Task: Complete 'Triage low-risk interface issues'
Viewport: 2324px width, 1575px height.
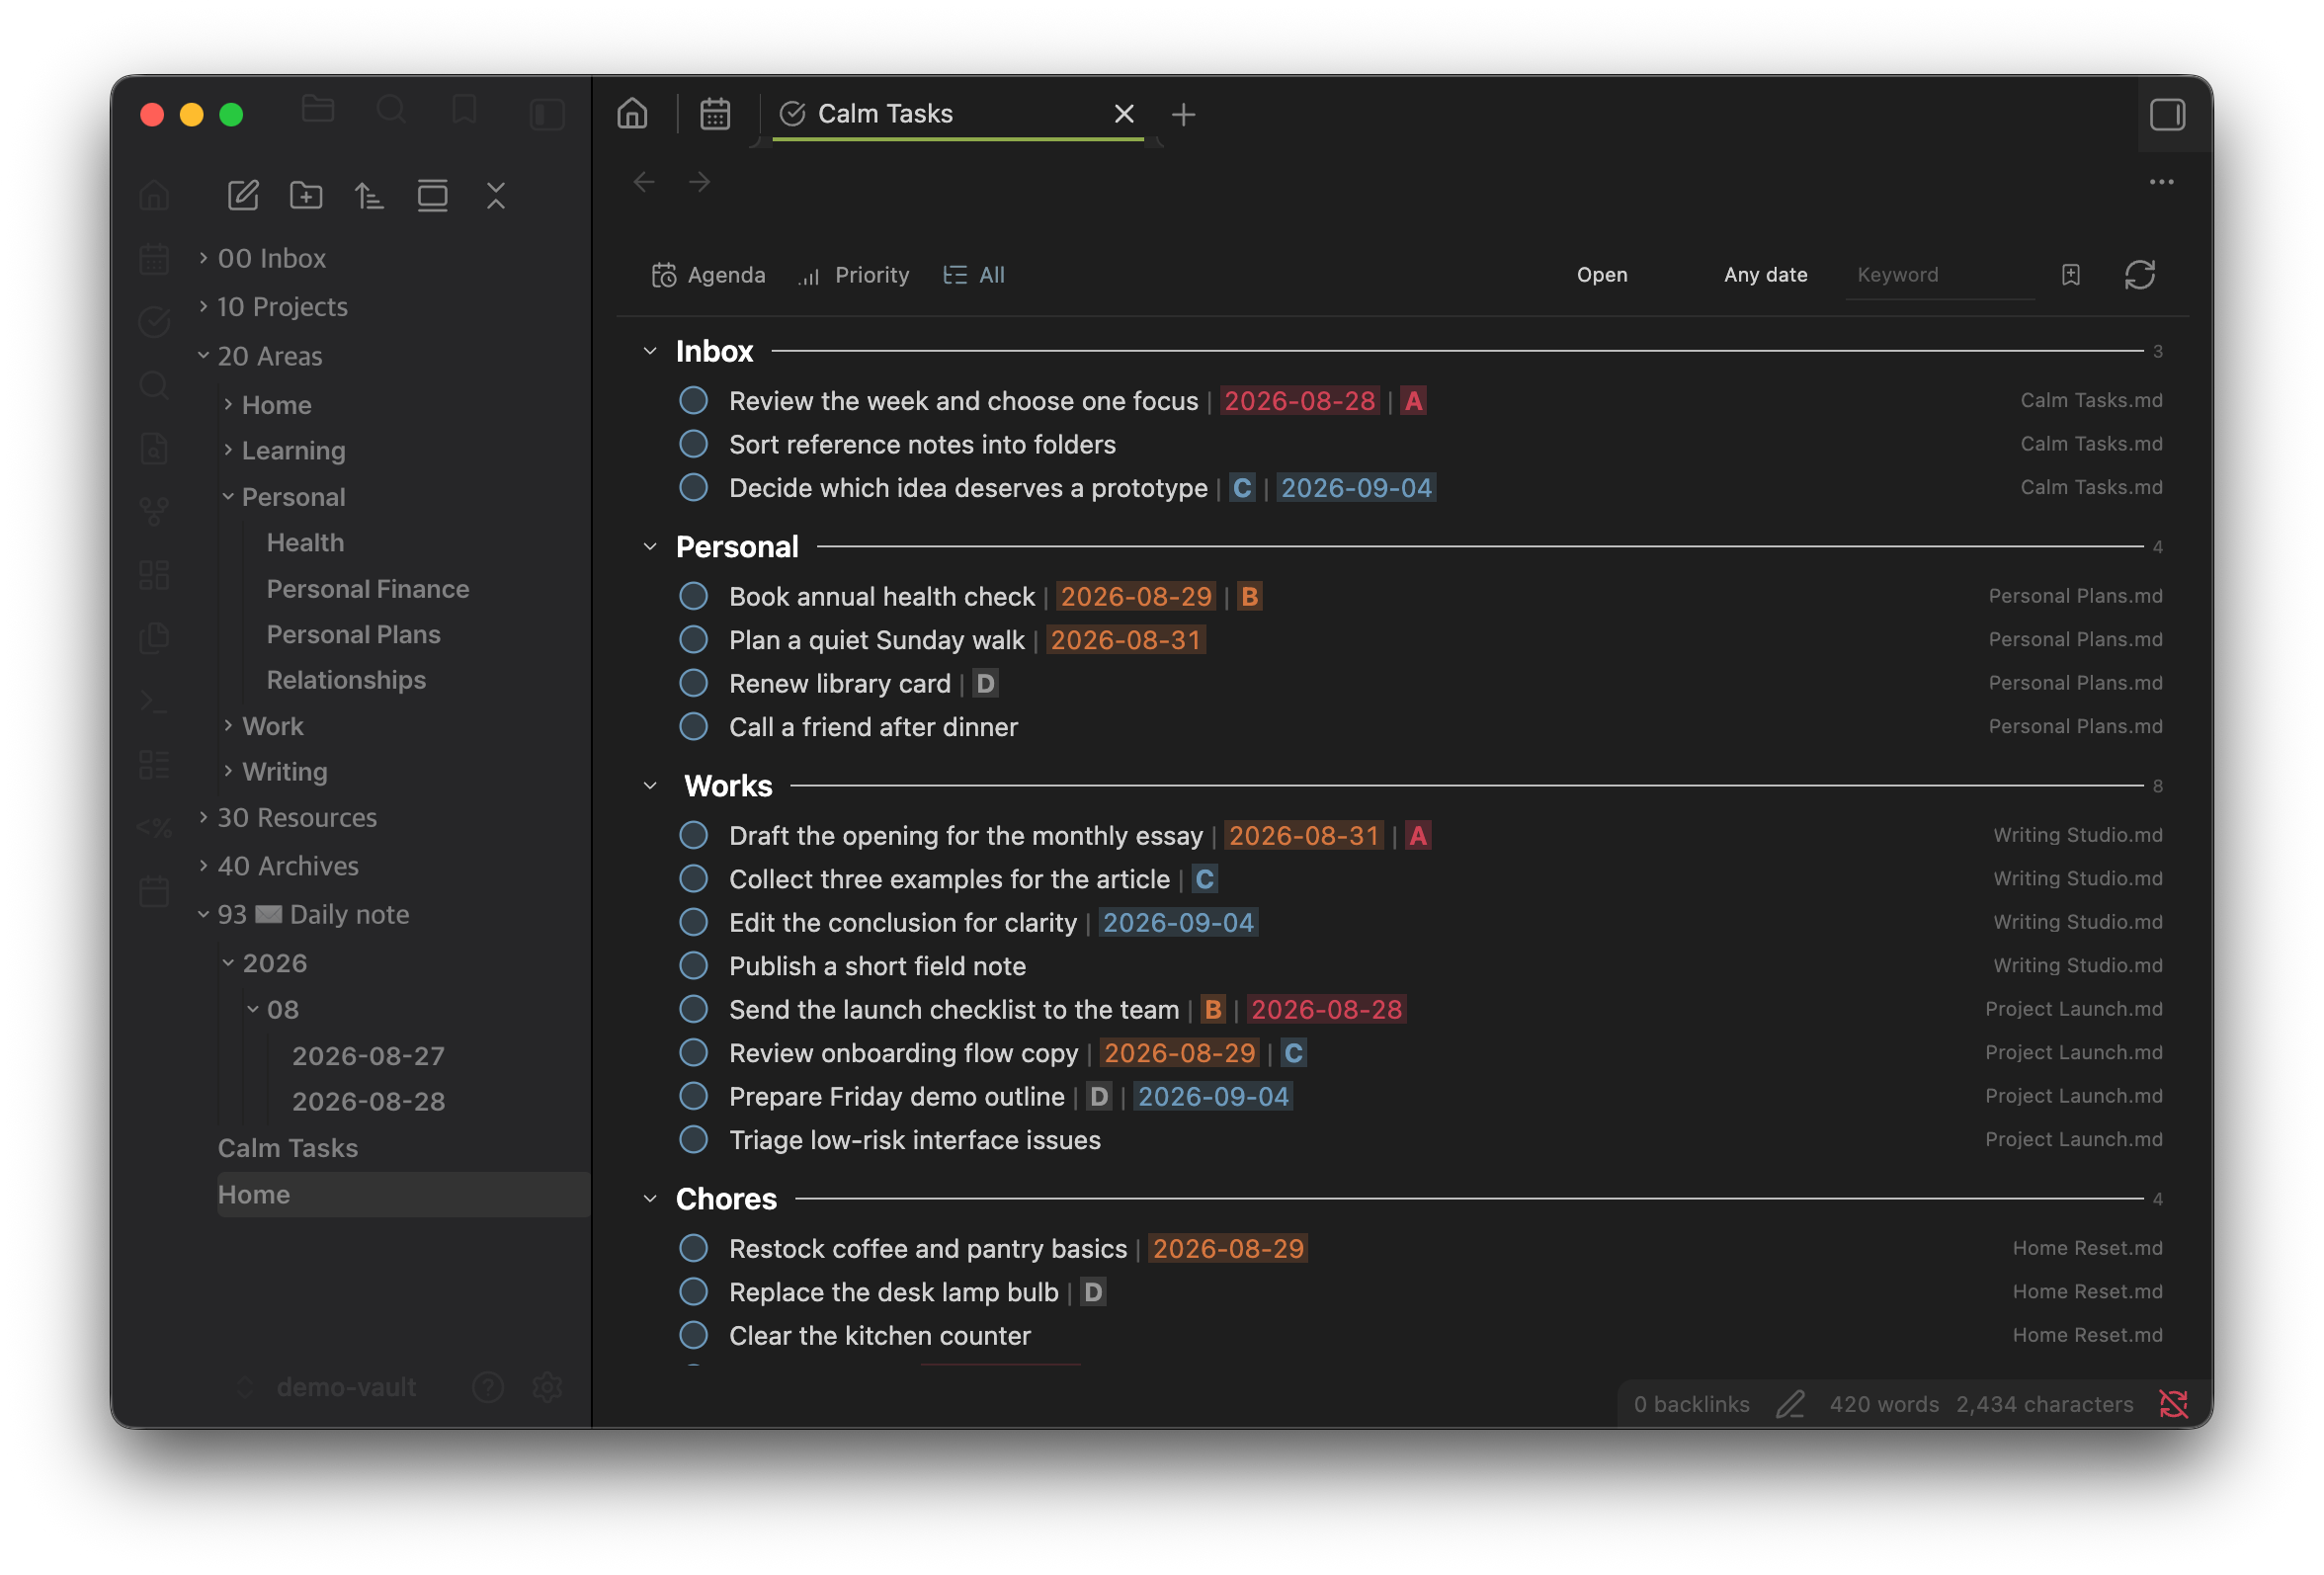Action: [693, 1140]
